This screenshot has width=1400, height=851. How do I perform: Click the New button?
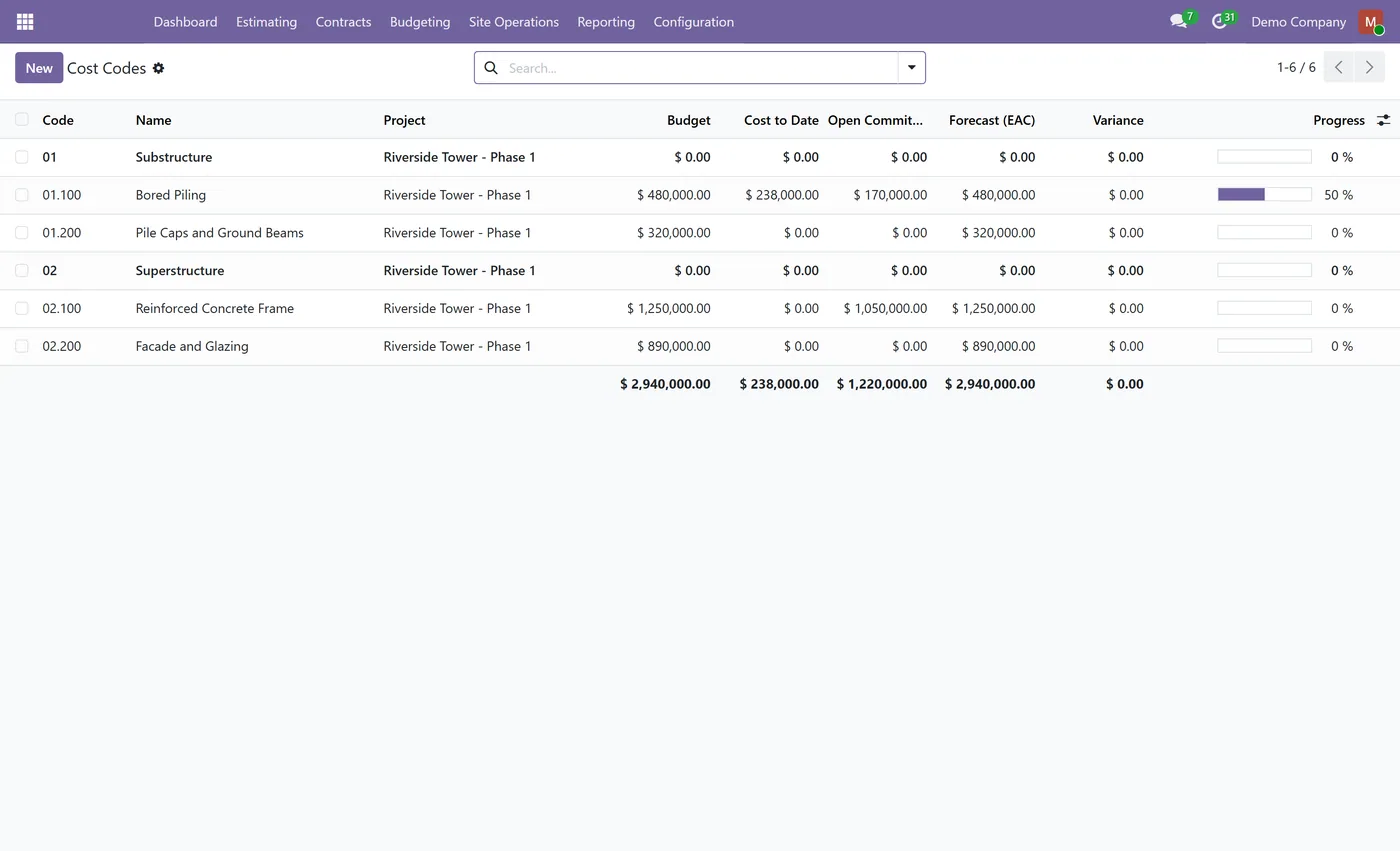point(39,68)
